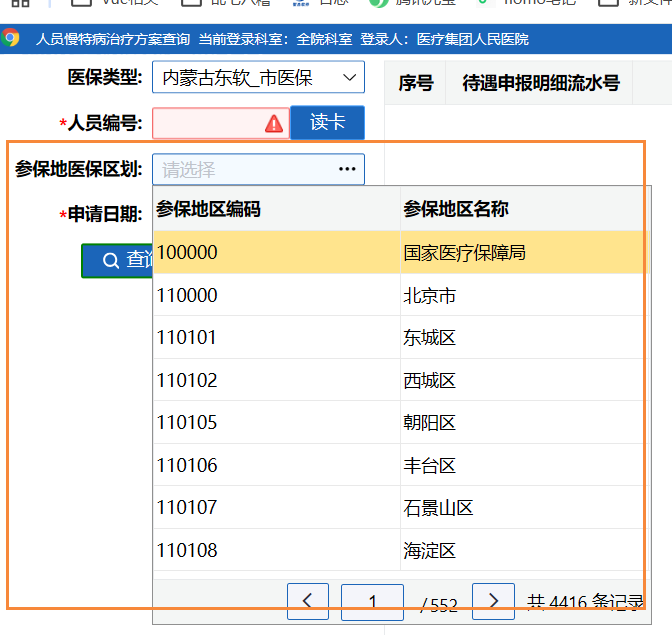
Task: Click the red warning icon in 人员编号 field
Action: pos(274,123)
